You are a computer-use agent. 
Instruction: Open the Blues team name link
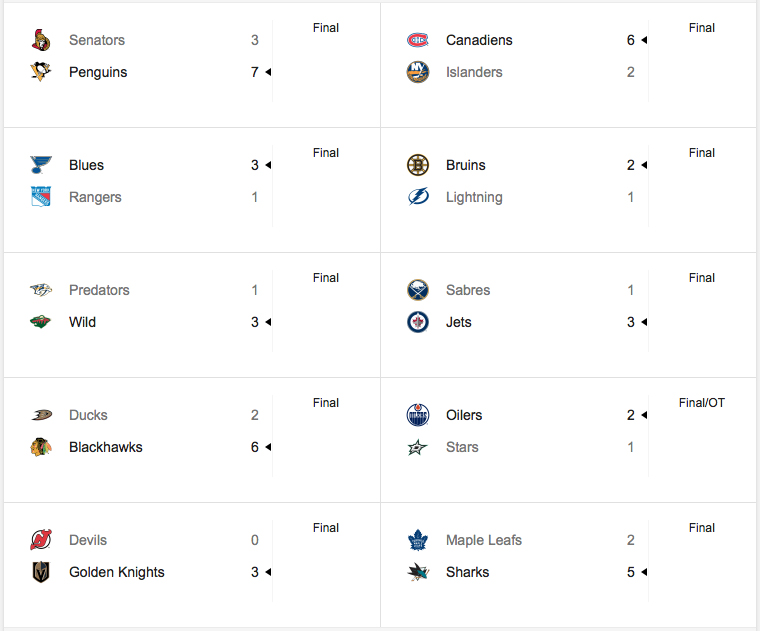coord(86,165)
